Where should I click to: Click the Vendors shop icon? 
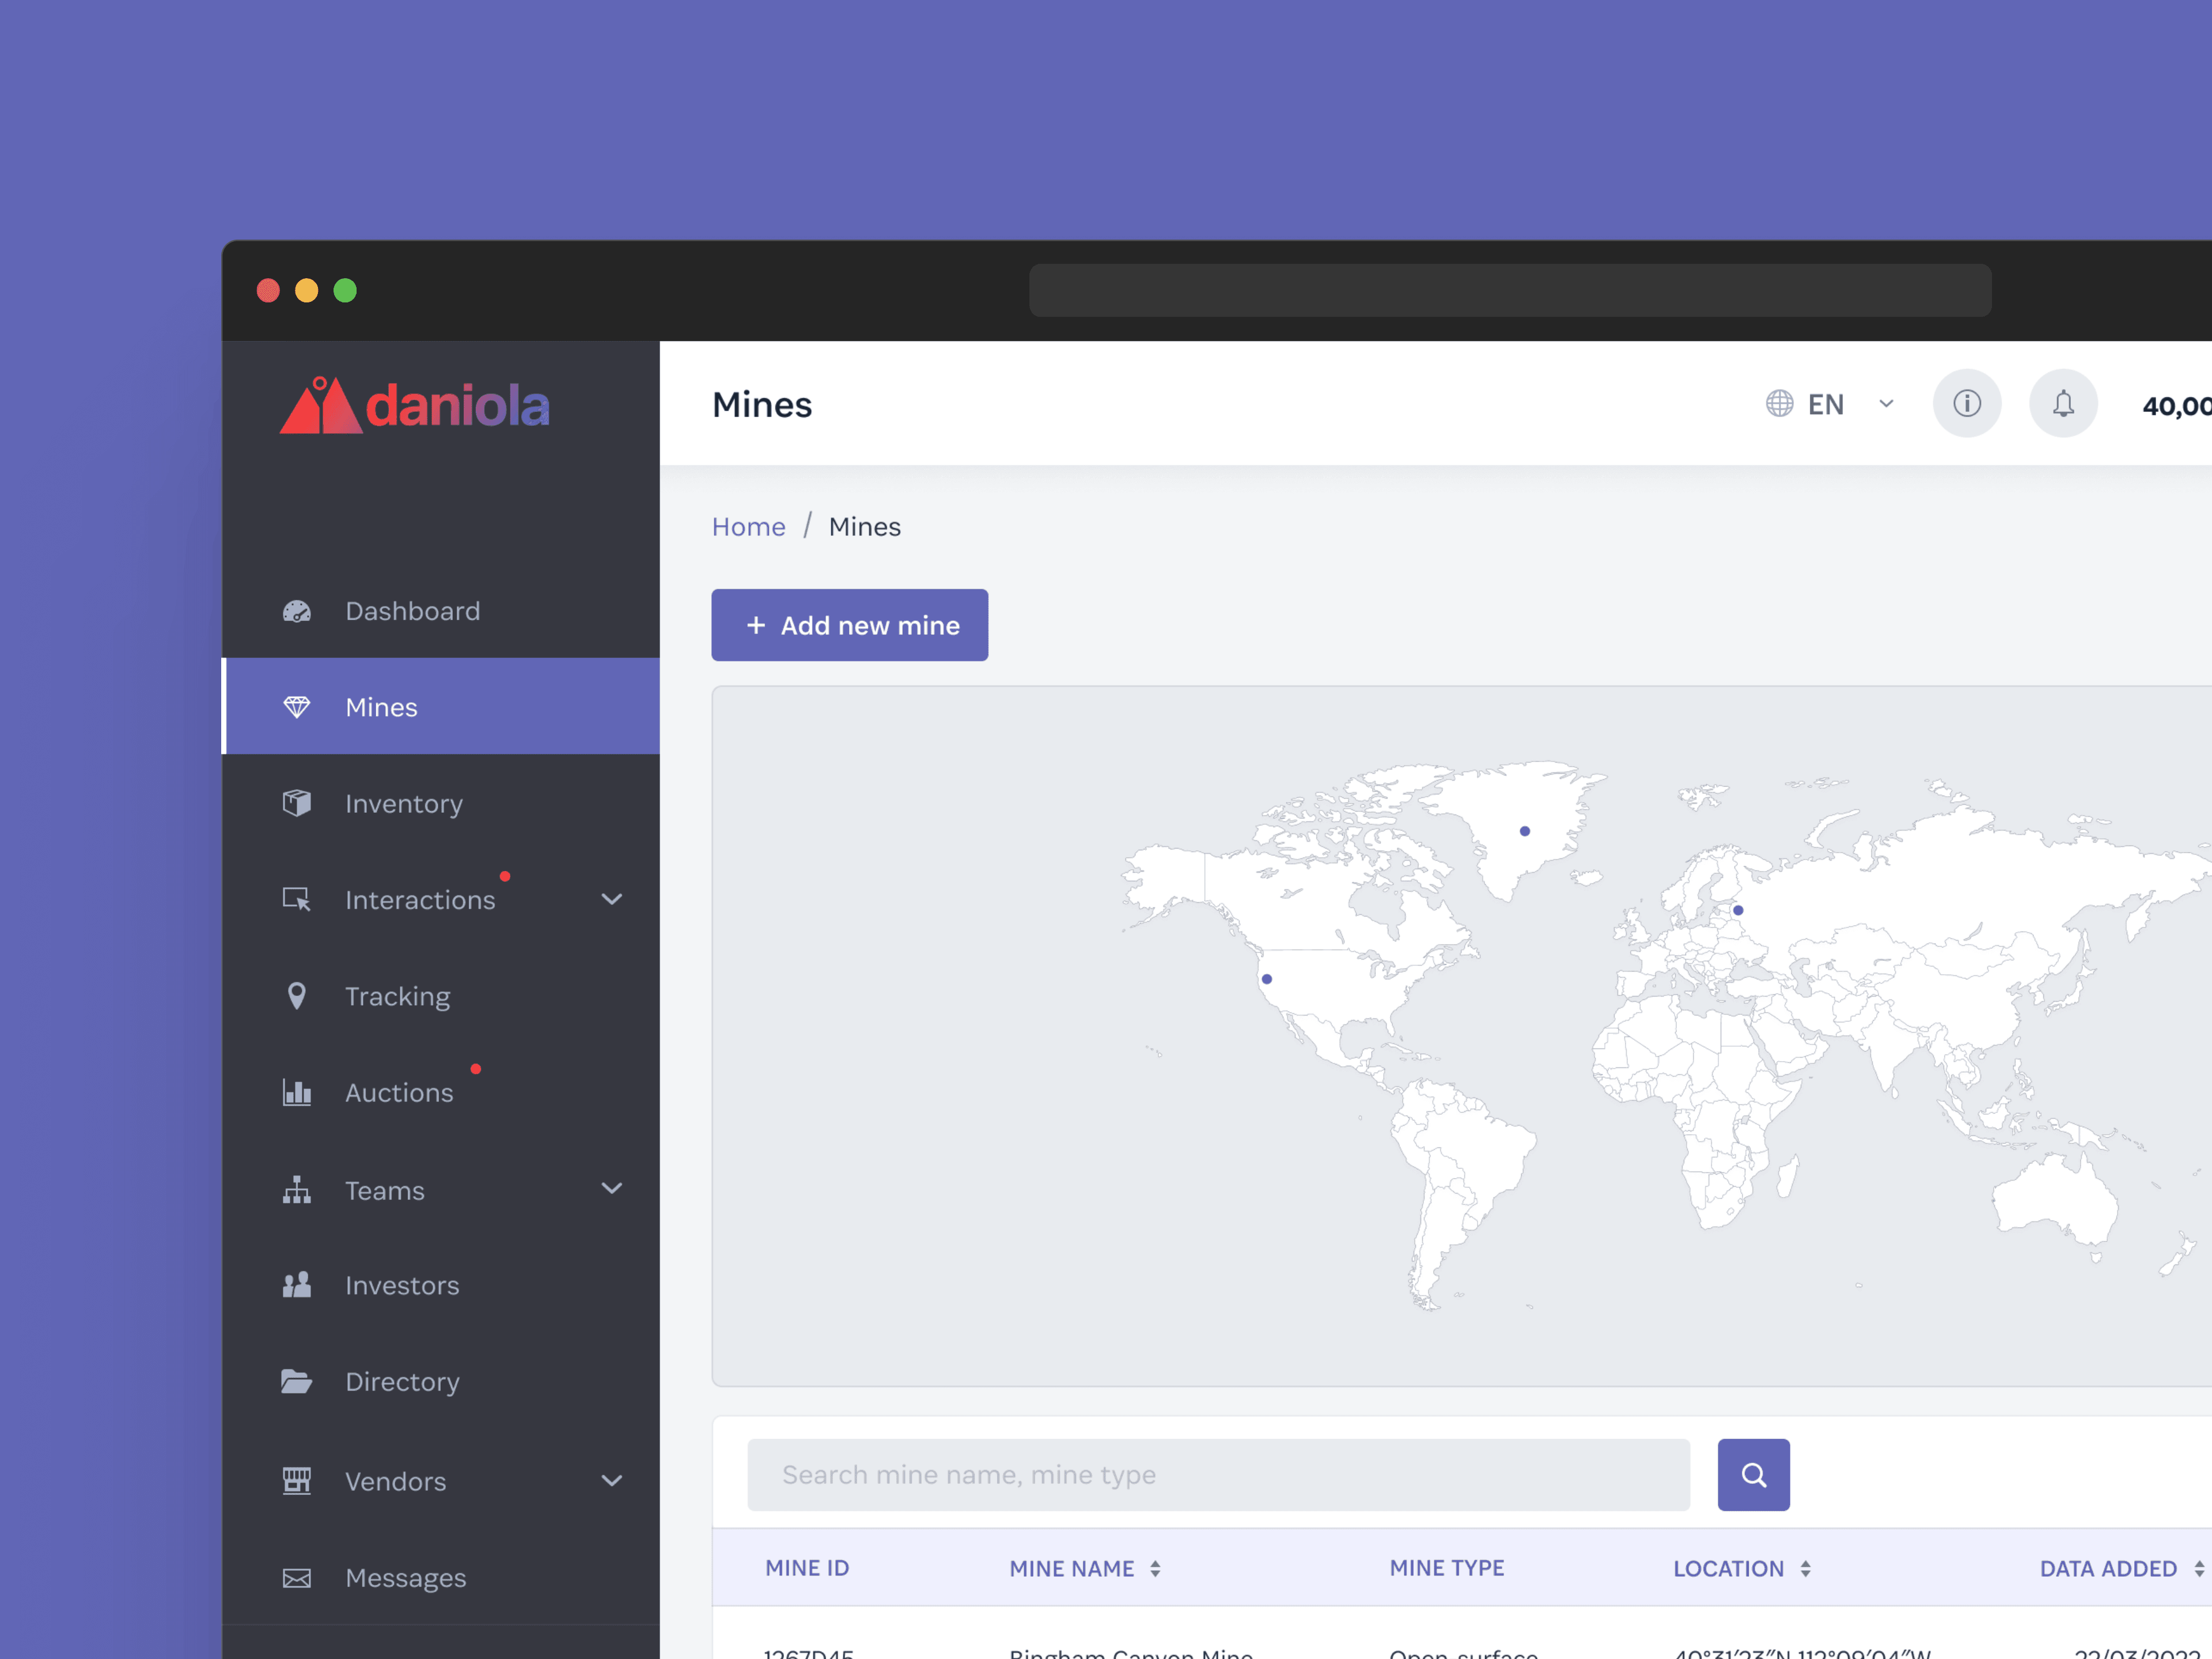click(297, 1481)
